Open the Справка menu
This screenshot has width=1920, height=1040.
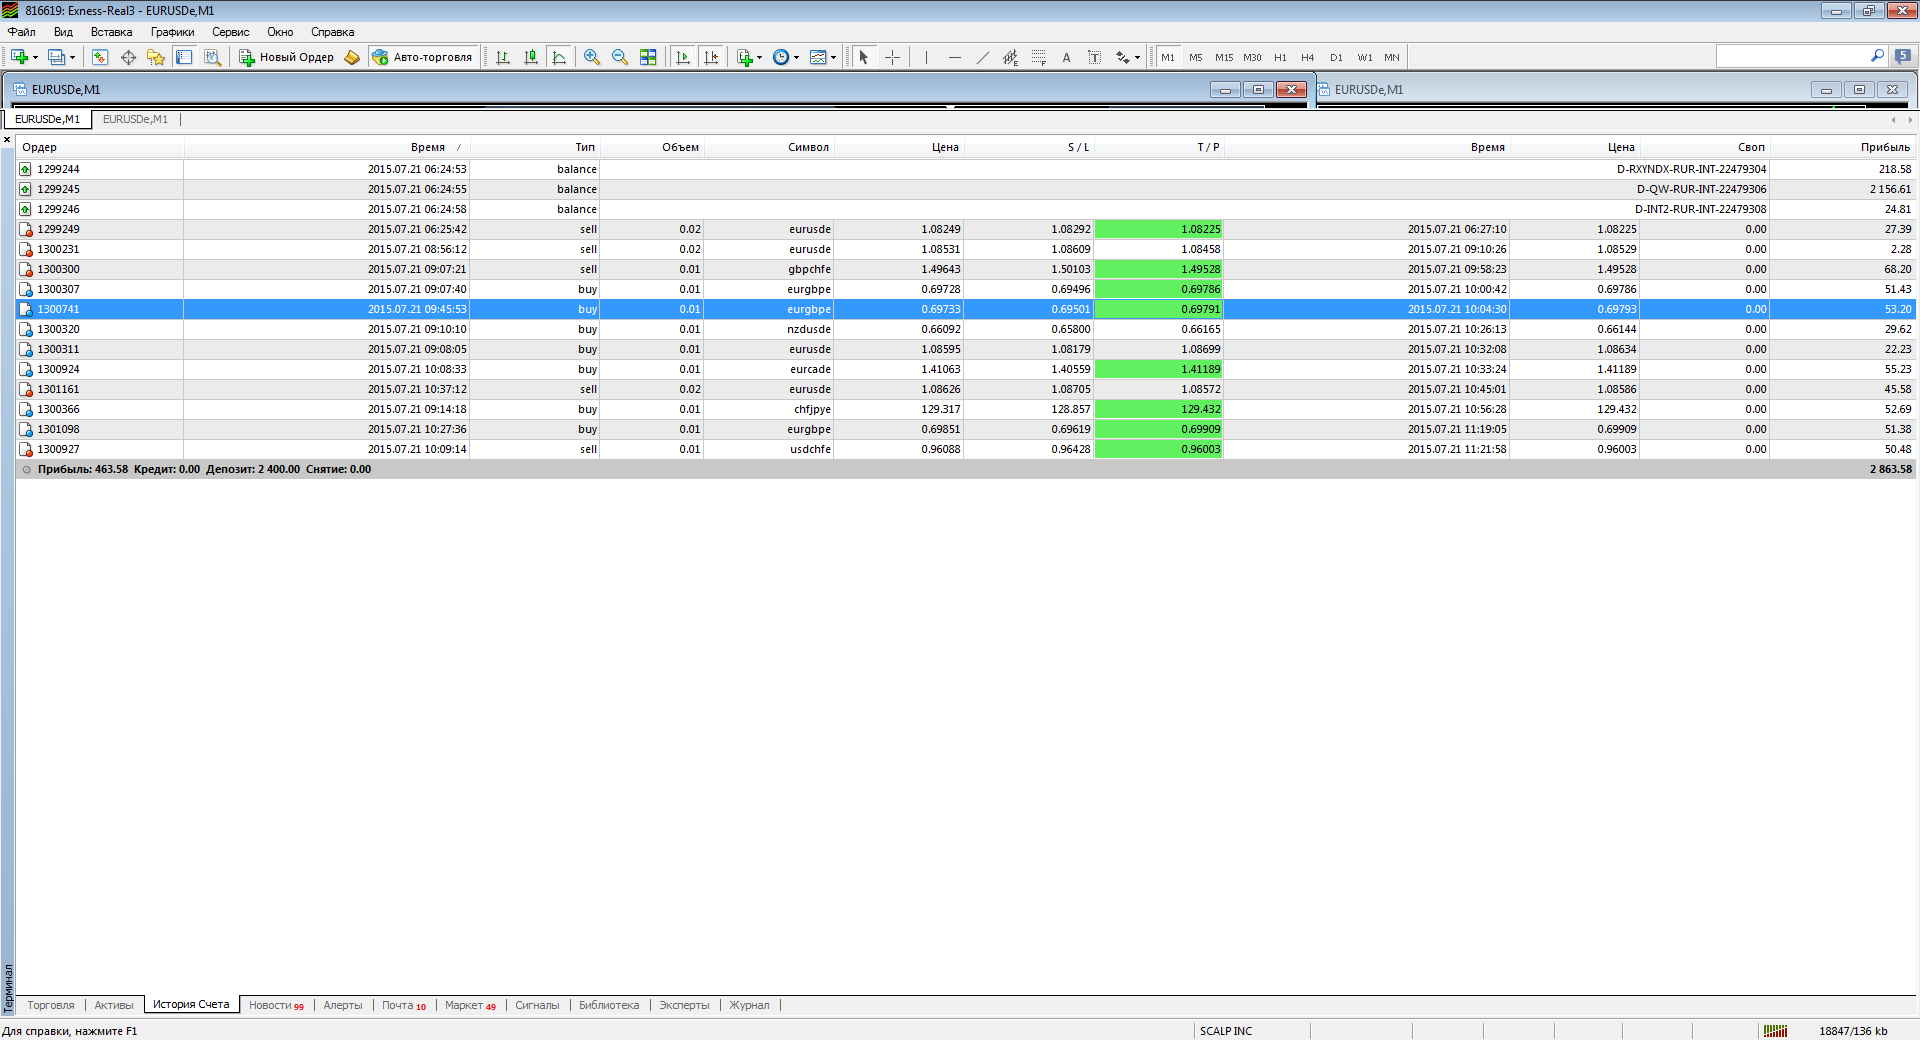tap(333, 32)
